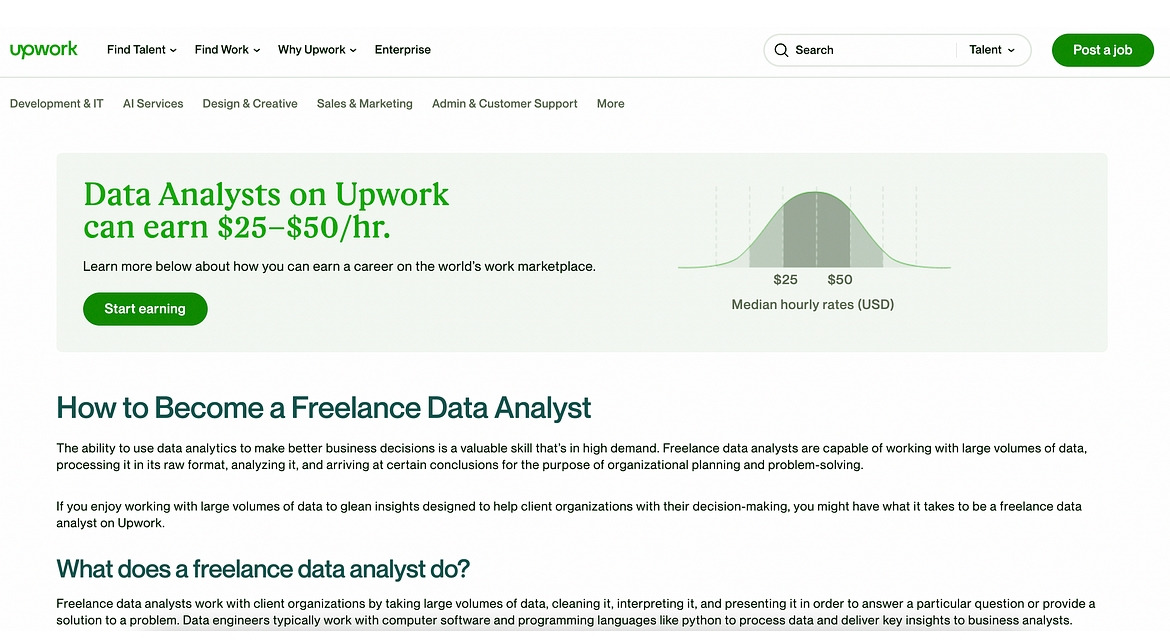This screenshot has height=643, width=1170.
Task: Expand the Why Upwork menu
Action: pyautogui.click(x=317, y=50)
